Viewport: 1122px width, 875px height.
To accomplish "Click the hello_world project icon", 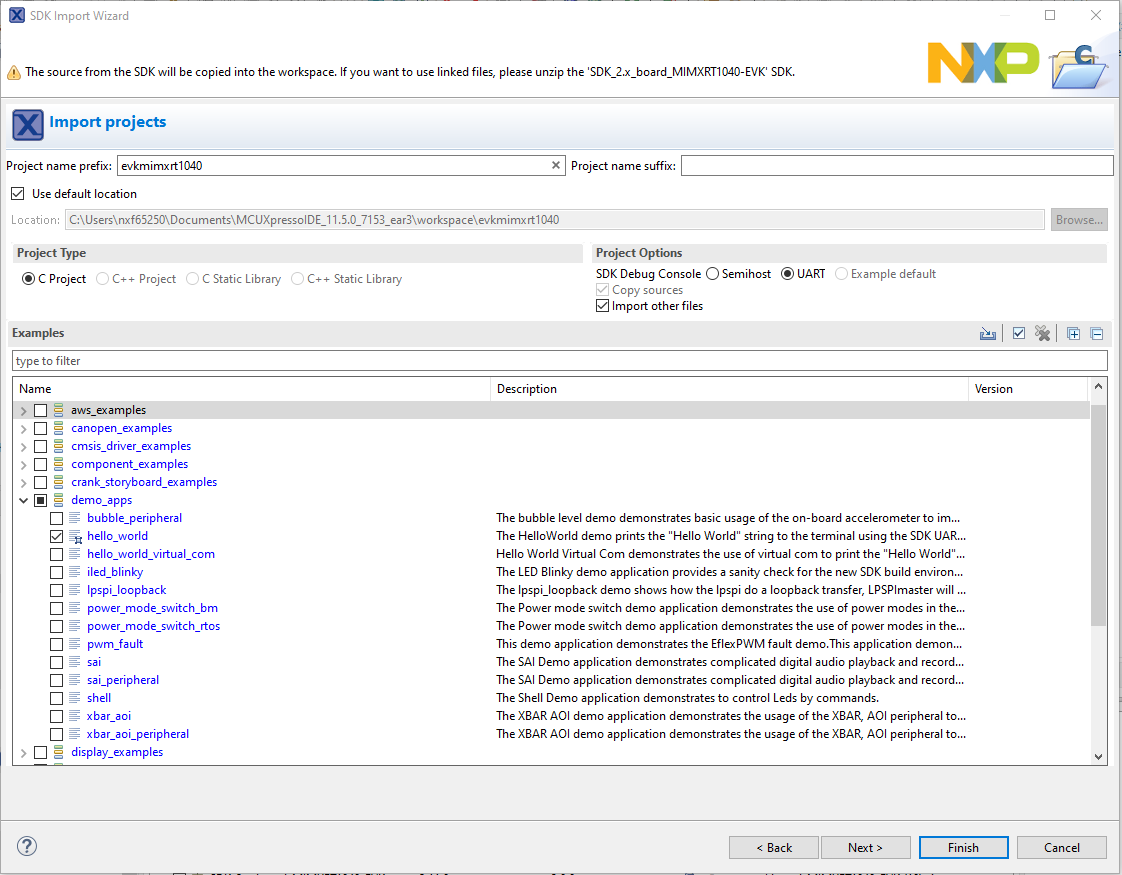I will pos(76,536).
